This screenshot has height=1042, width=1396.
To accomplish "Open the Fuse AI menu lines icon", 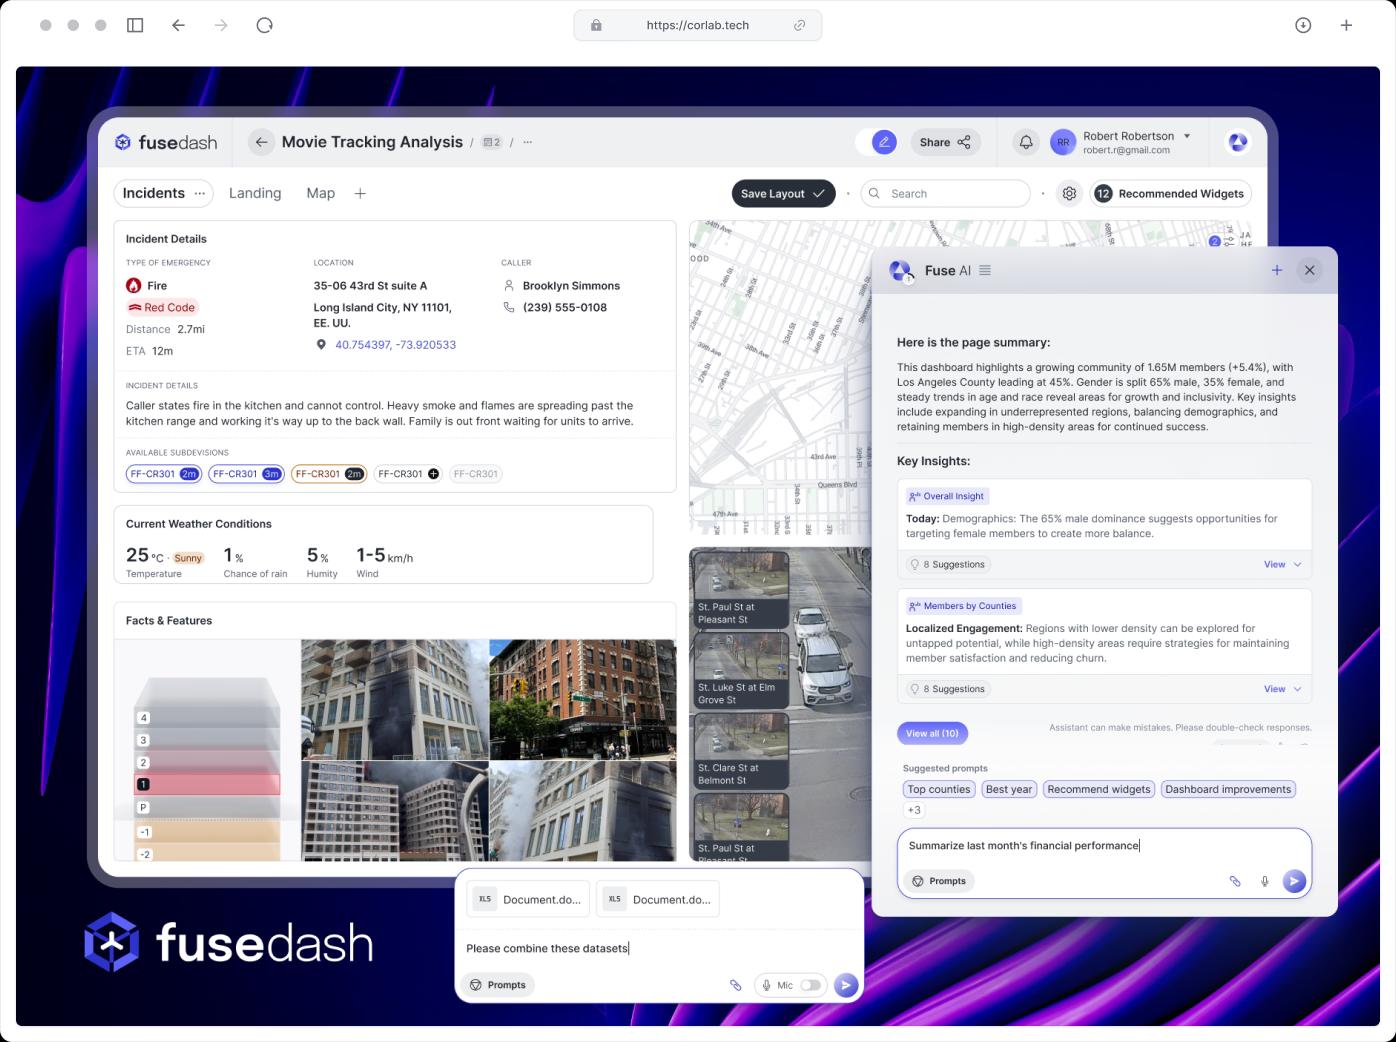I will (x=985, y=270).
